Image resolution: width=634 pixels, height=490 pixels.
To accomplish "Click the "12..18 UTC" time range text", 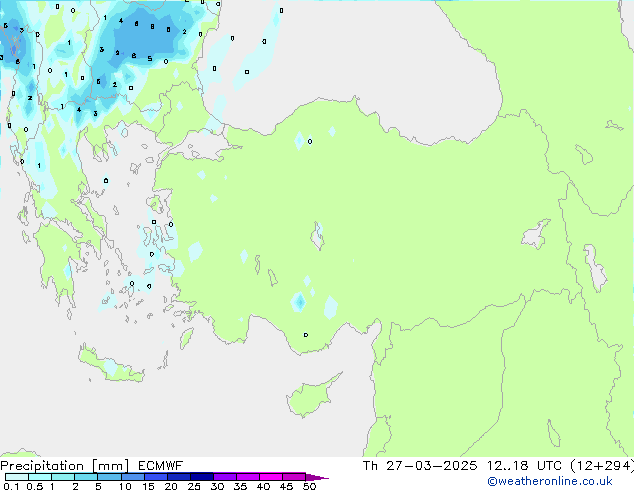I will 524,466.
